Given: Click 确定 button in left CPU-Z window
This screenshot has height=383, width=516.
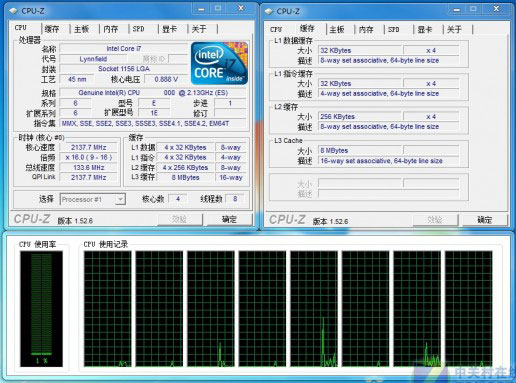Looking at the screenshot, I should click(x=229, y=219).
